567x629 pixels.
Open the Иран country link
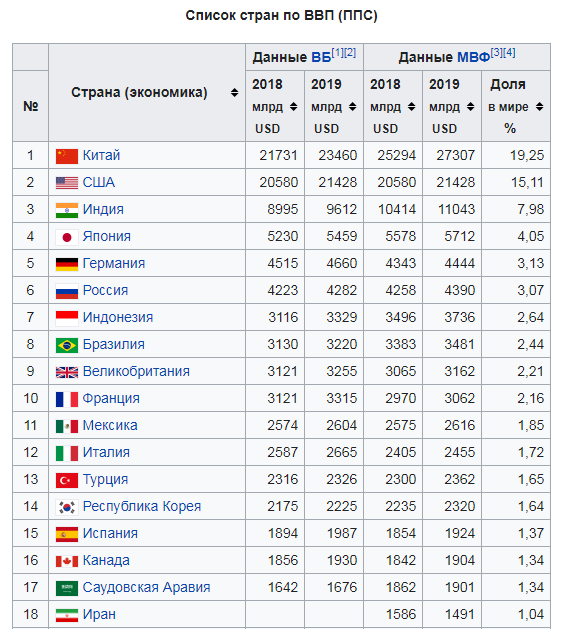99,615
